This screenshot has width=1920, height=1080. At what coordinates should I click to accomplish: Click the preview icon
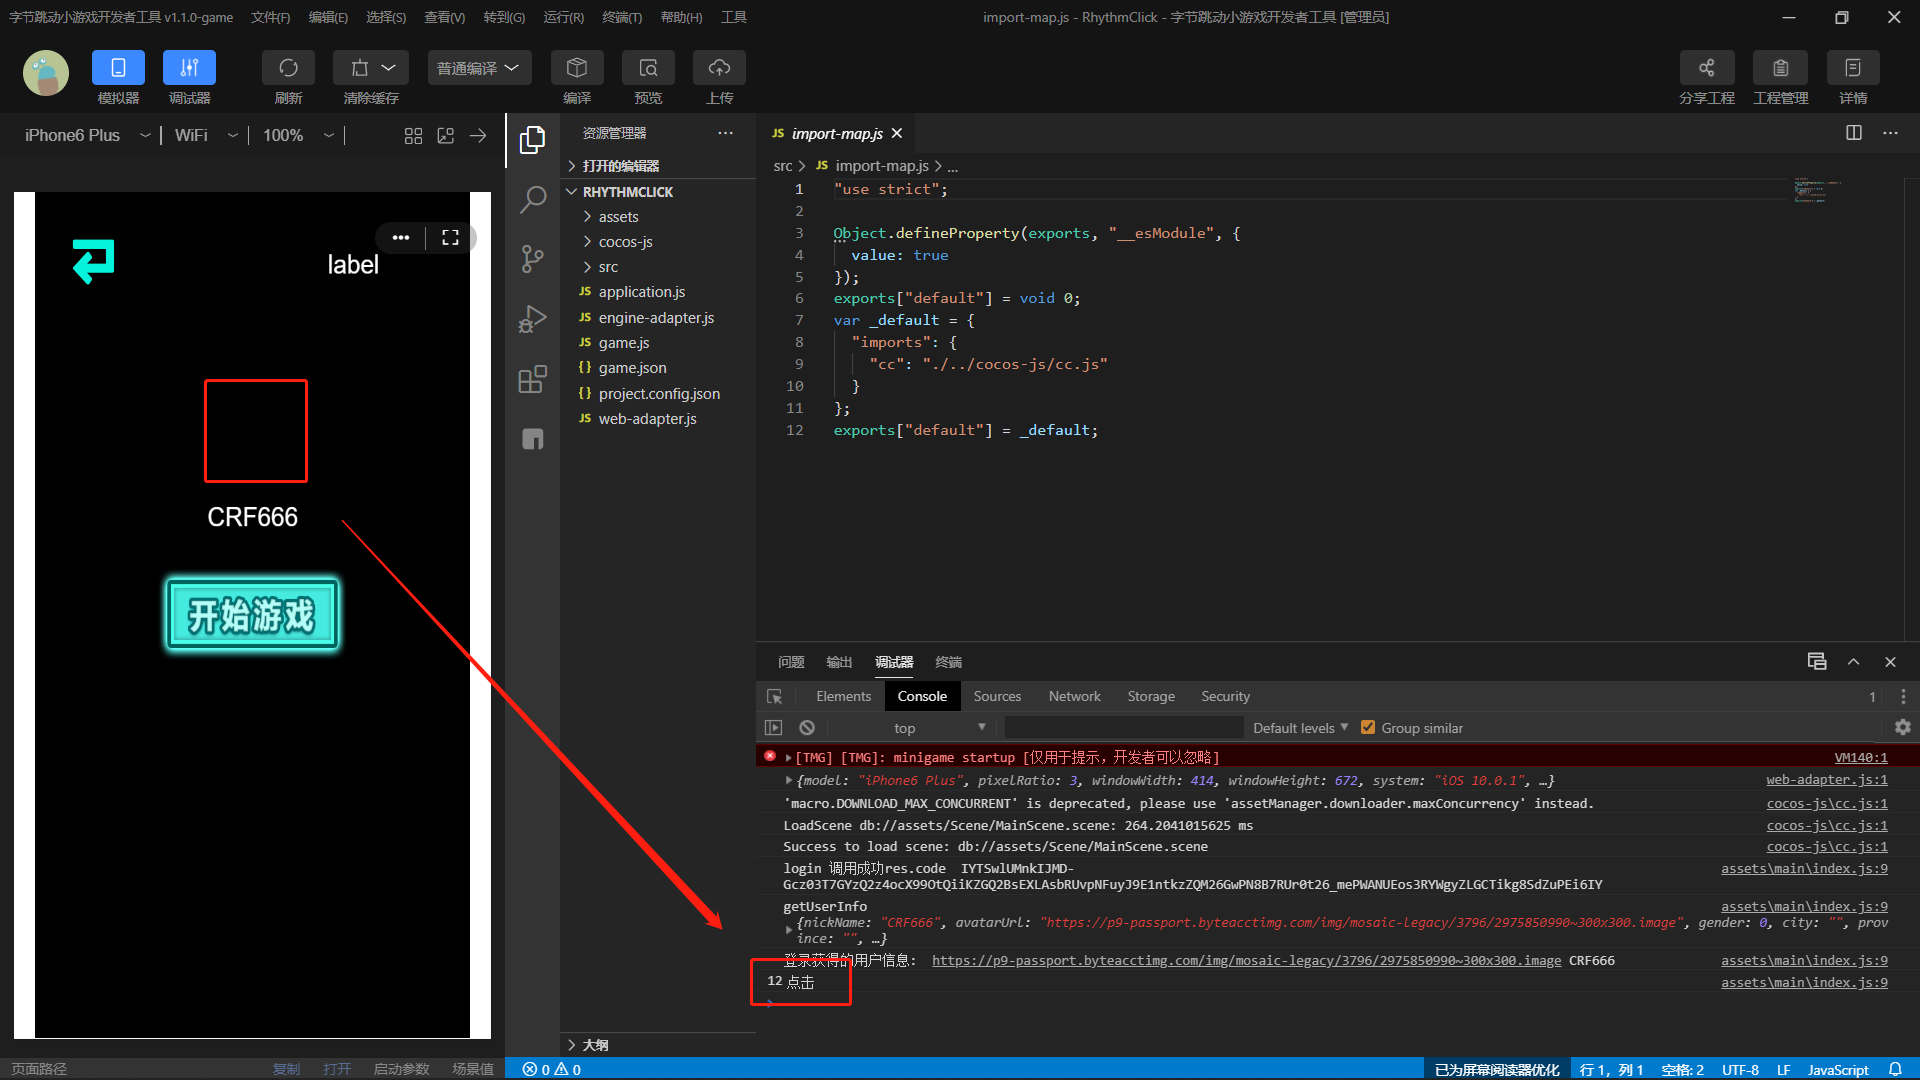coord(648,68)
